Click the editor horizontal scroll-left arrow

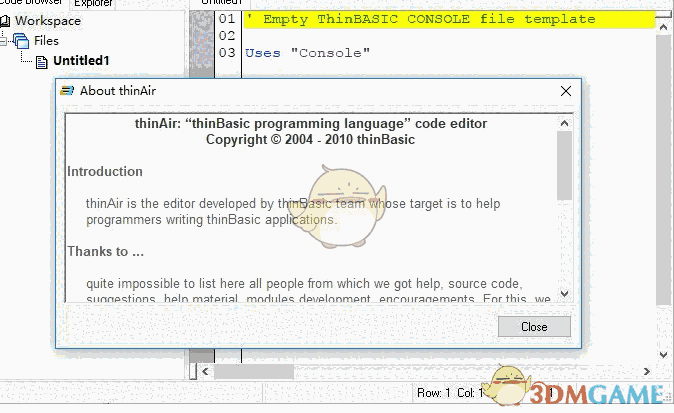205,371
